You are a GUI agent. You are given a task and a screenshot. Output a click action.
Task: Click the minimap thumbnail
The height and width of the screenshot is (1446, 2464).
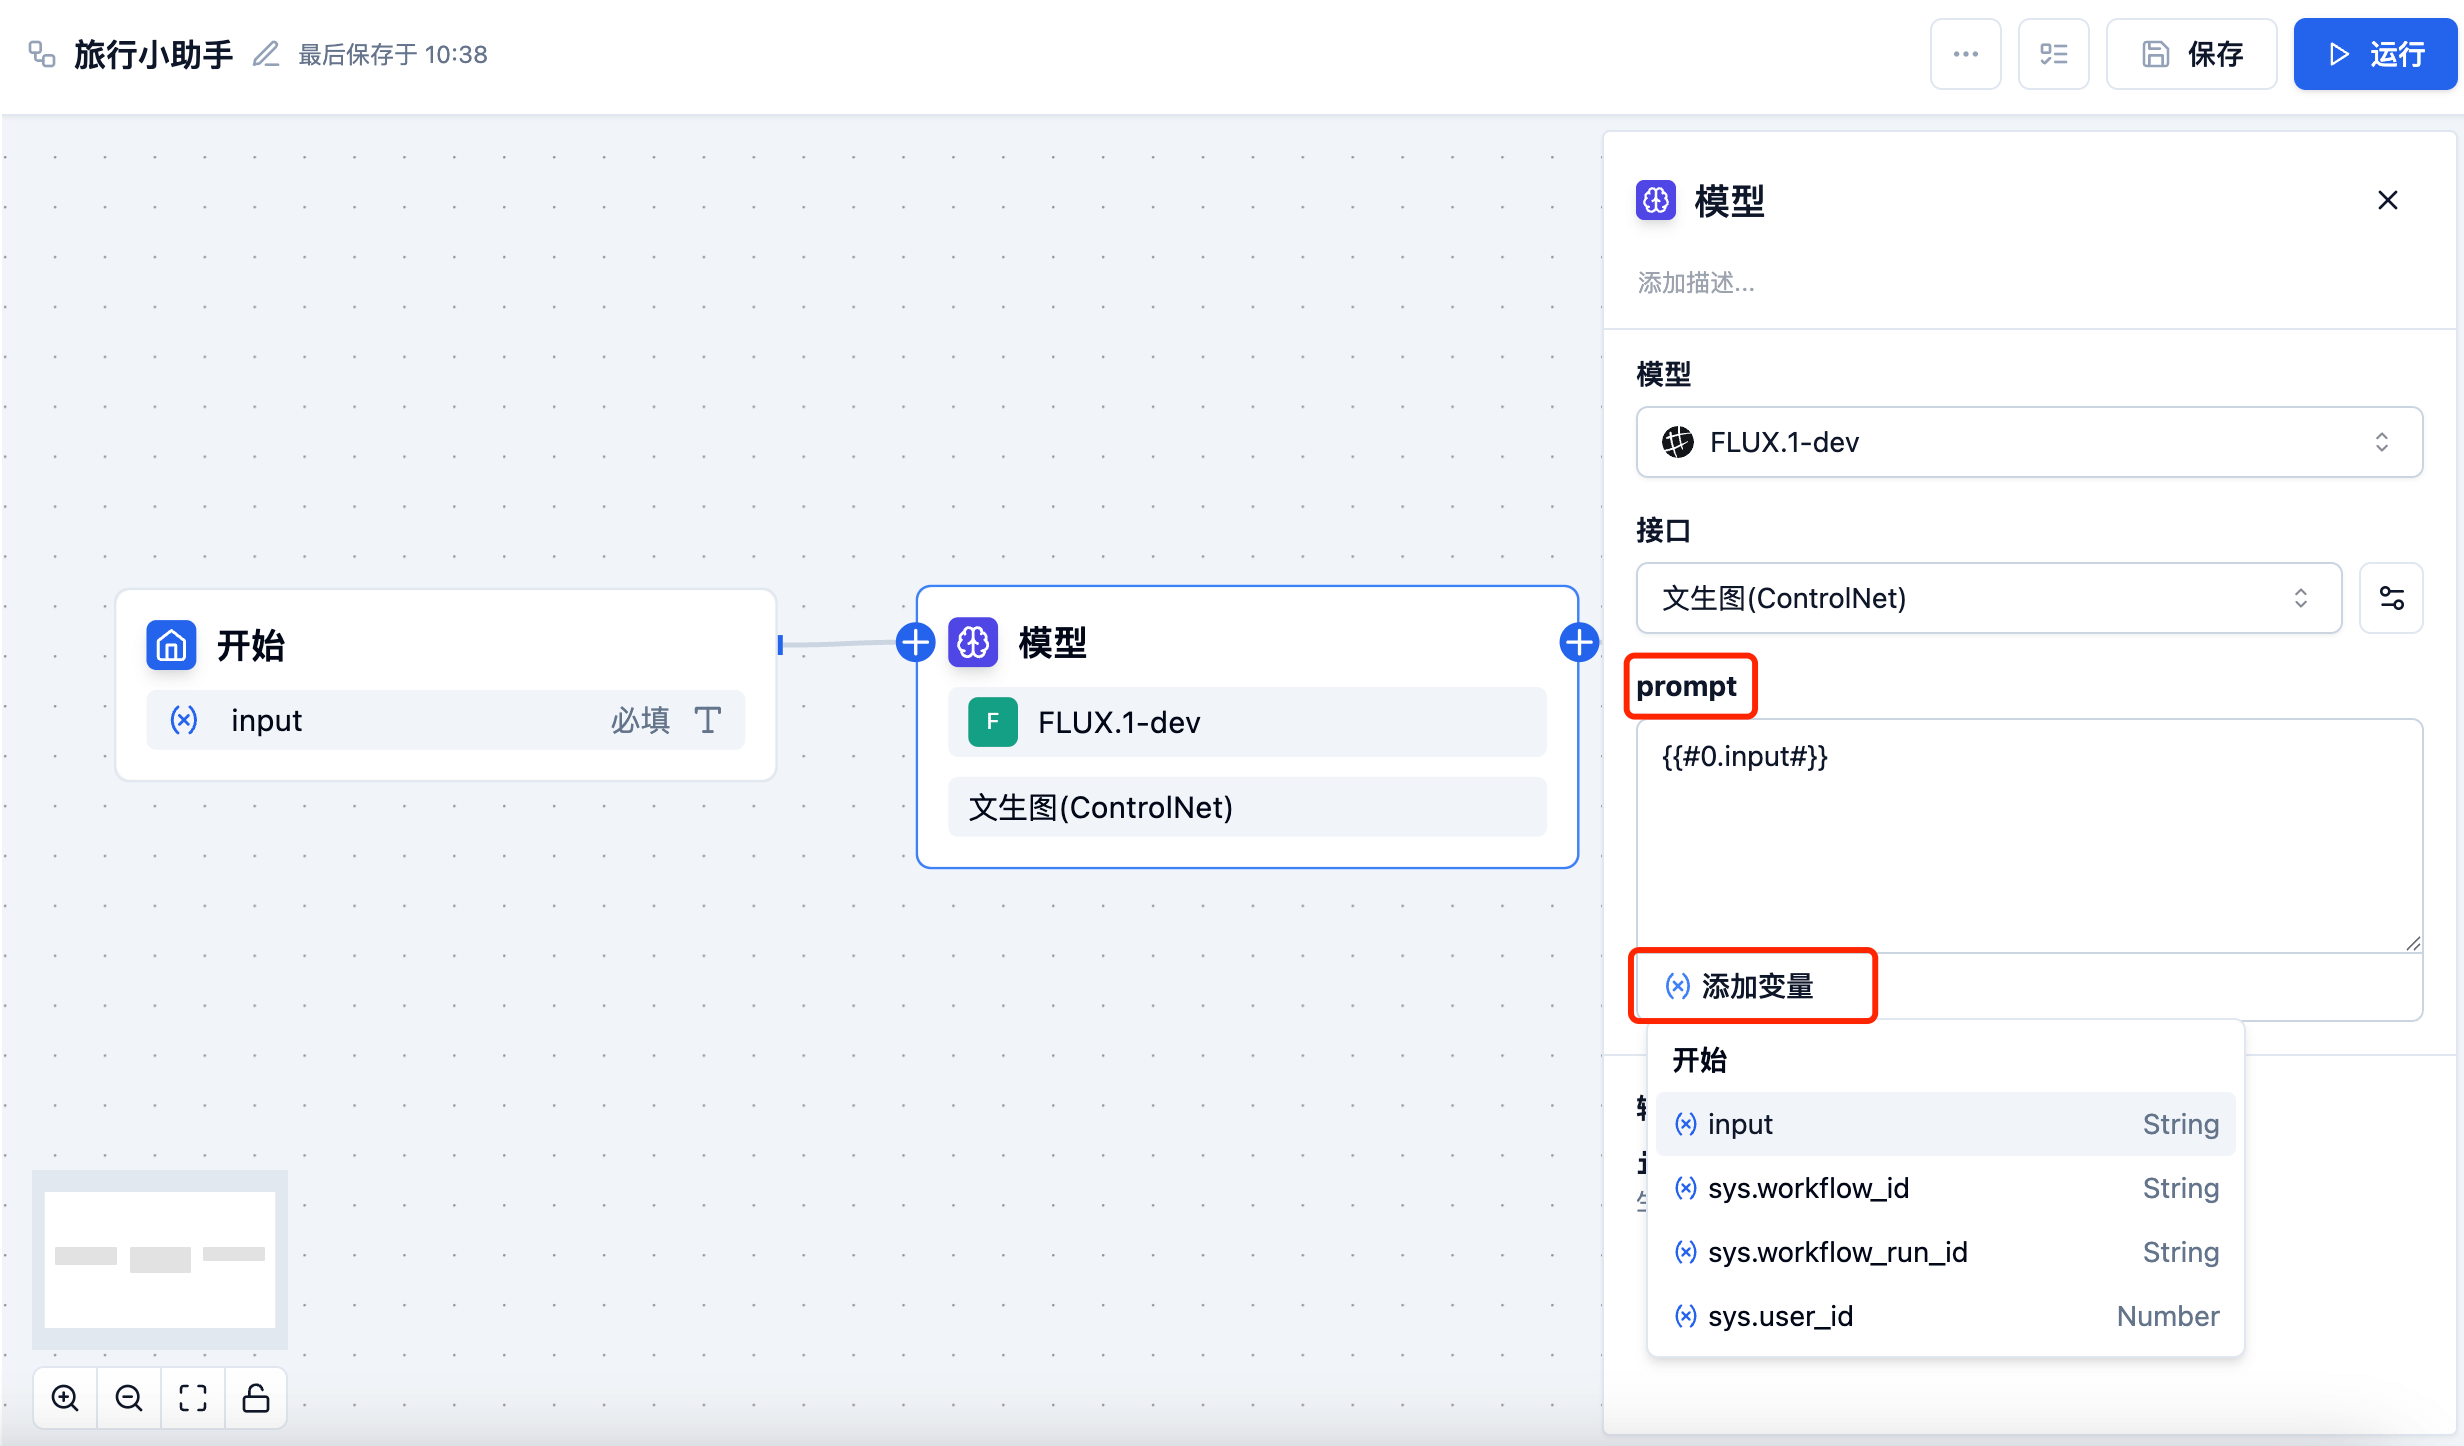pyautogui.click(x=160, y=1258)
